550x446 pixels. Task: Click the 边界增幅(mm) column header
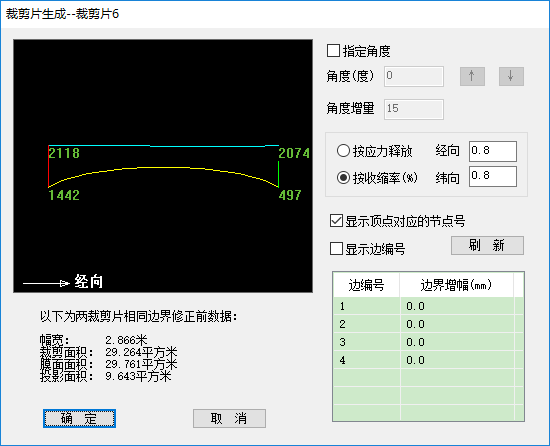pos(456,285)
